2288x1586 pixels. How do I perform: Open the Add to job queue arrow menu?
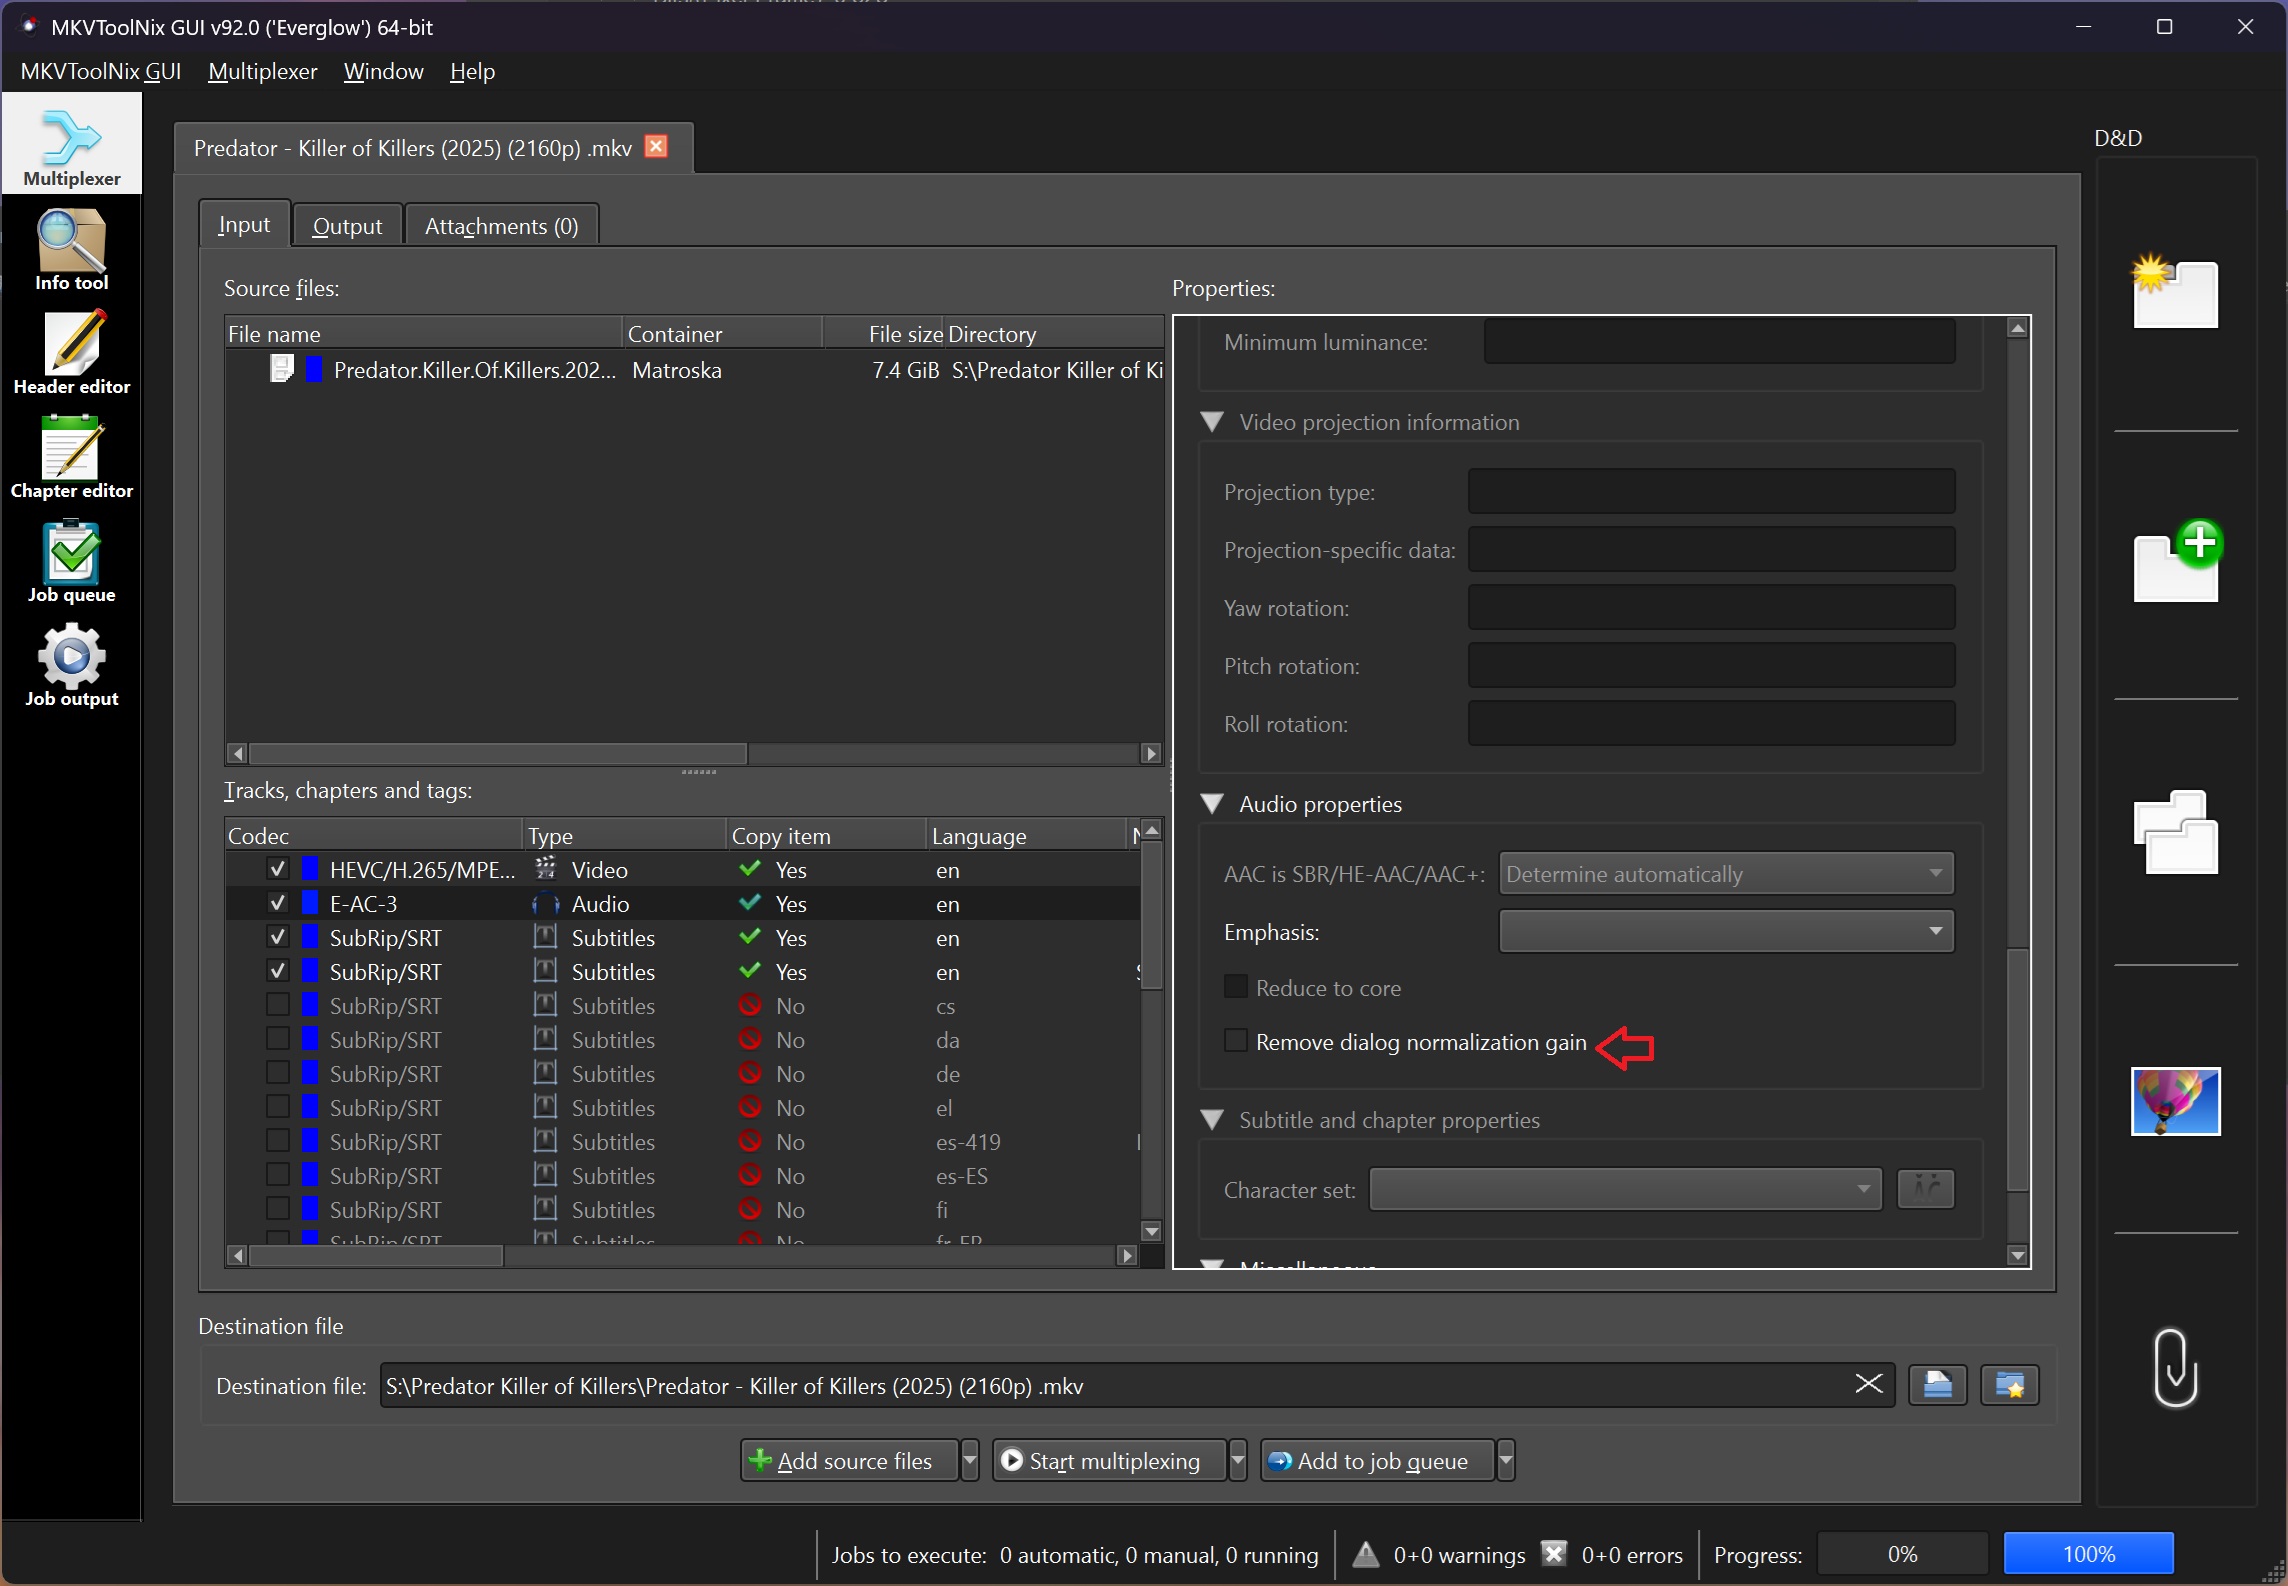coord(1505,1460)
